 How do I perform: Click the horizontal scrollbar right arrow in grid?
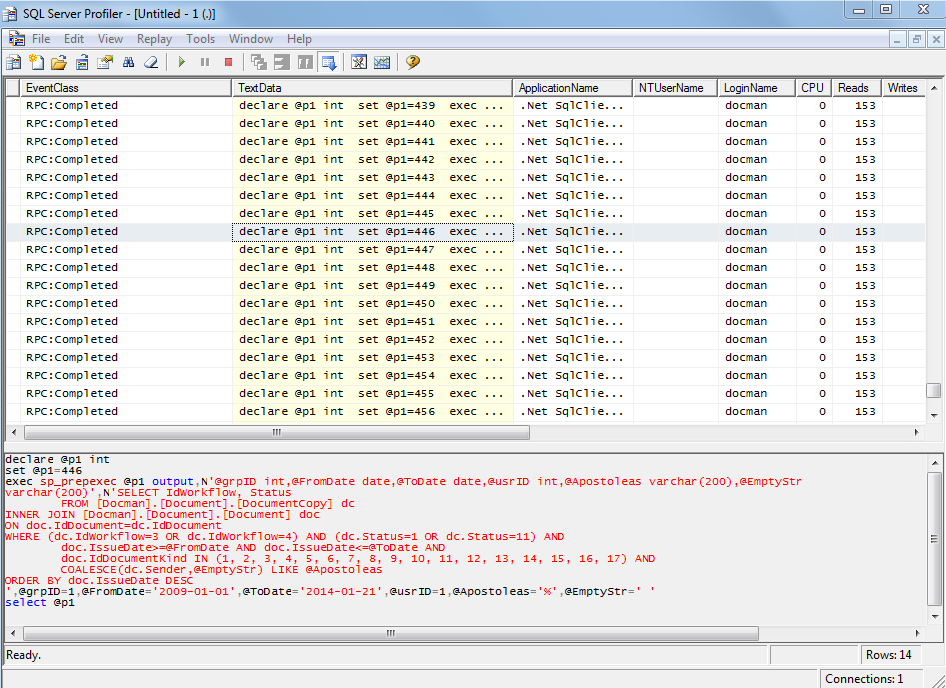pos(916,432)
